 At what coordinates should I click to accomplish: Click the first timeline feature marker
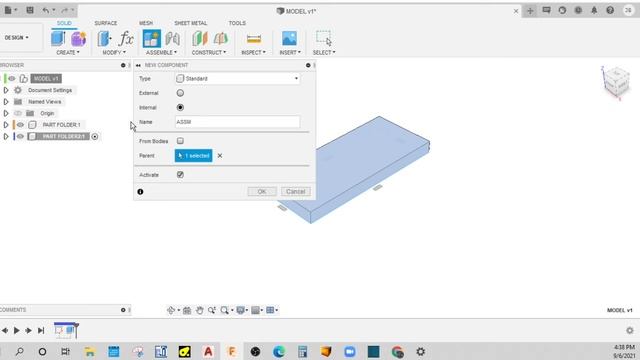point(59,330)
